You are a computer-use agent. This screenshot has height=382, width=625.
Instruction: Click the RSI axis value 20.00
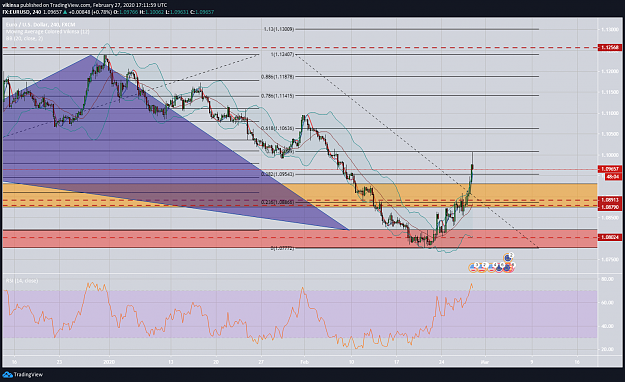click(x=607, y=349)
